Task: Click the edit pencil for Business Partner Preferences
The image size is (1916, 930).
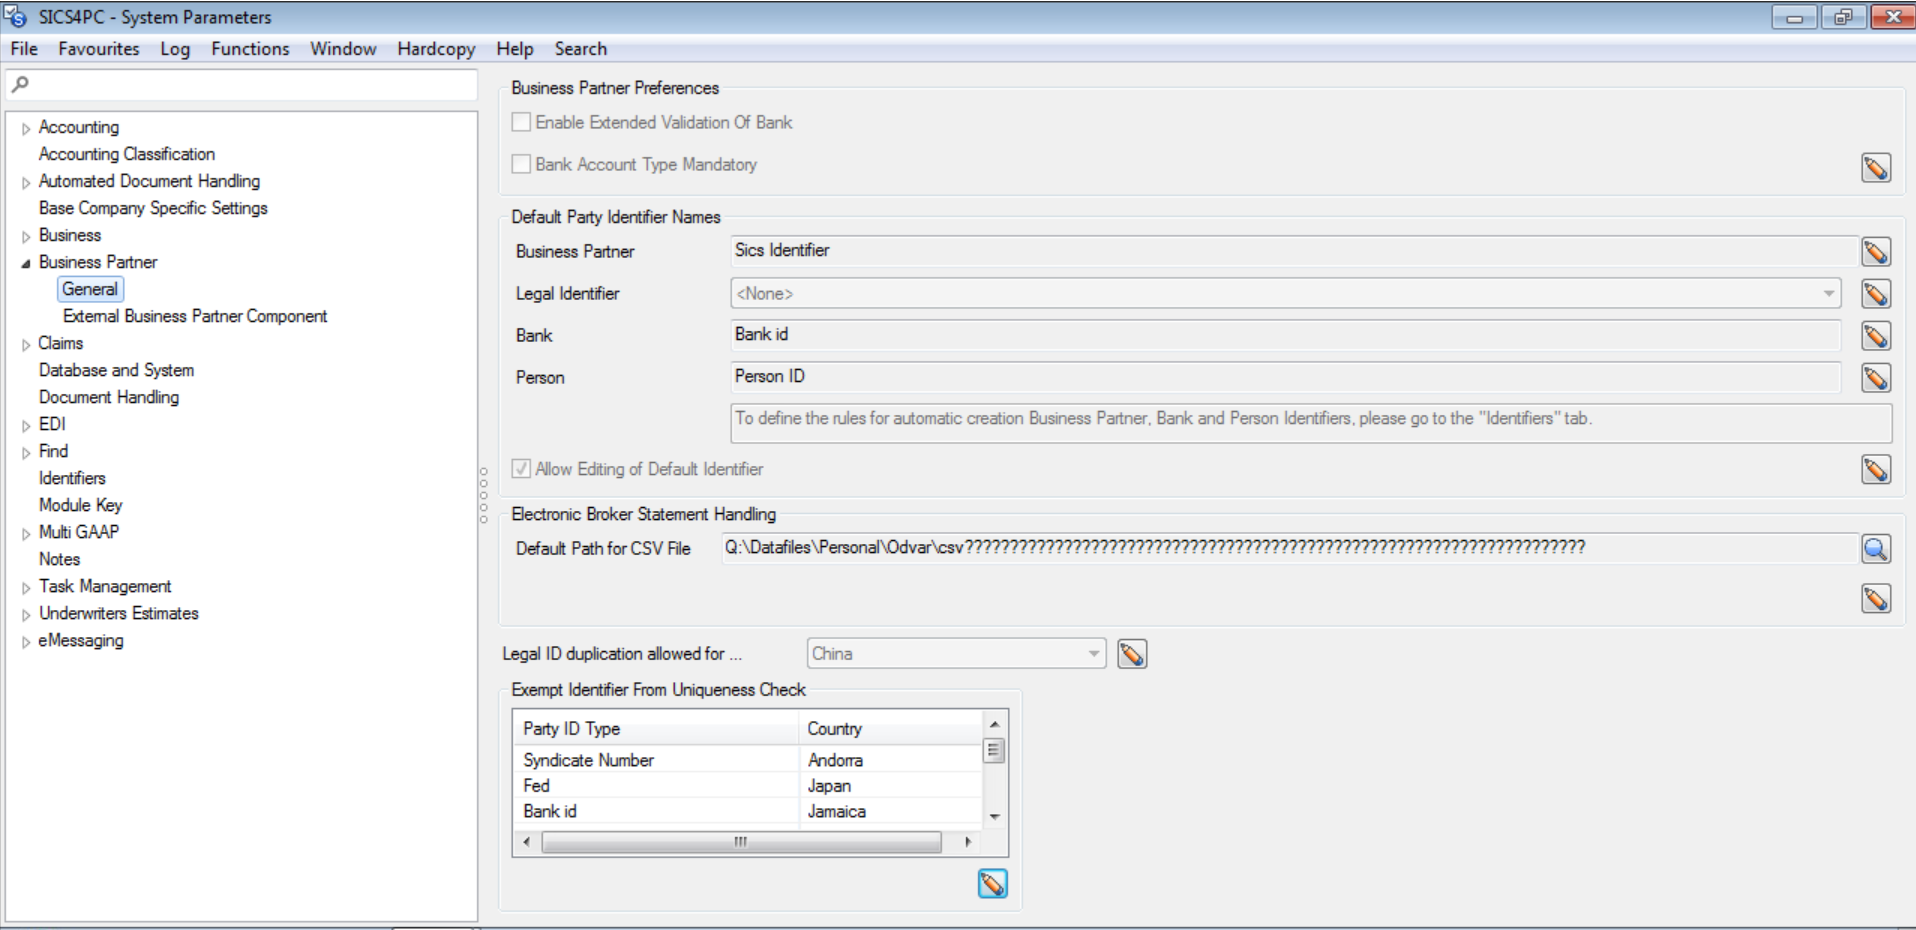Action: (x=1875, y=168)
